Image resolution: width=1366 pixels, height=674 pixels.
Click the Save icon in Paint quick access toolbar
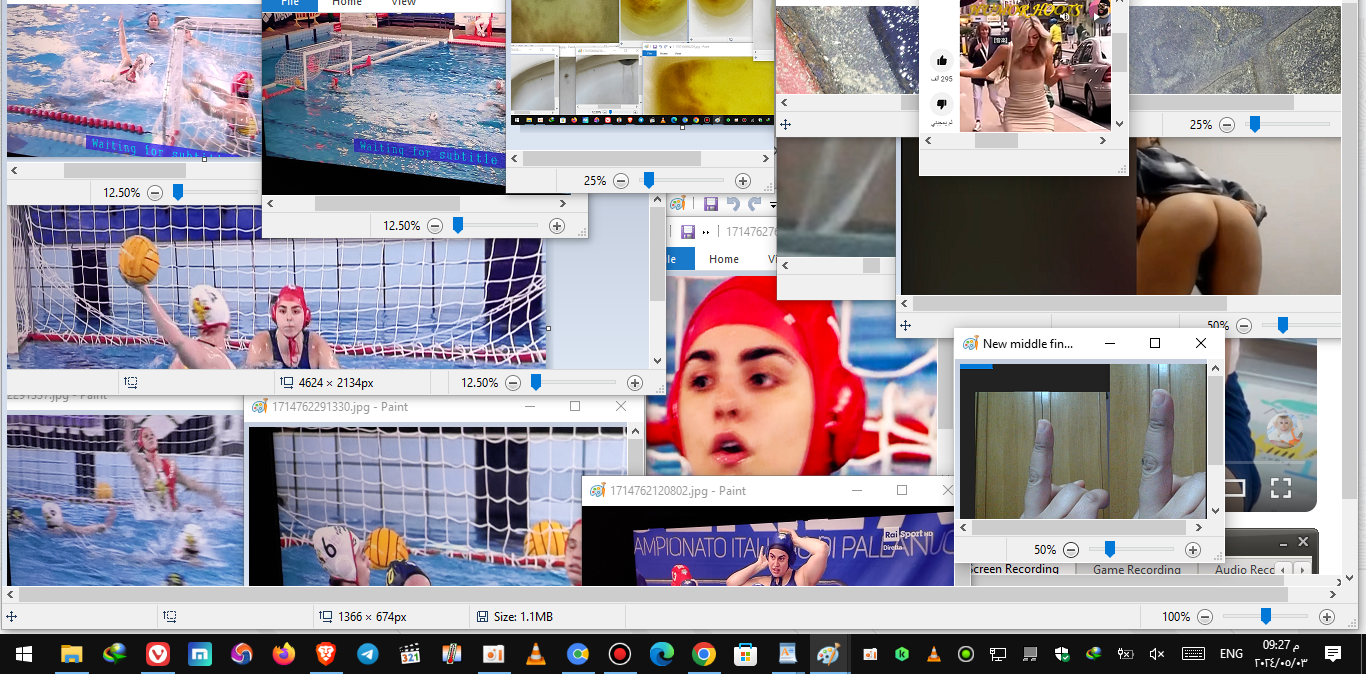[x=710, y=204]
